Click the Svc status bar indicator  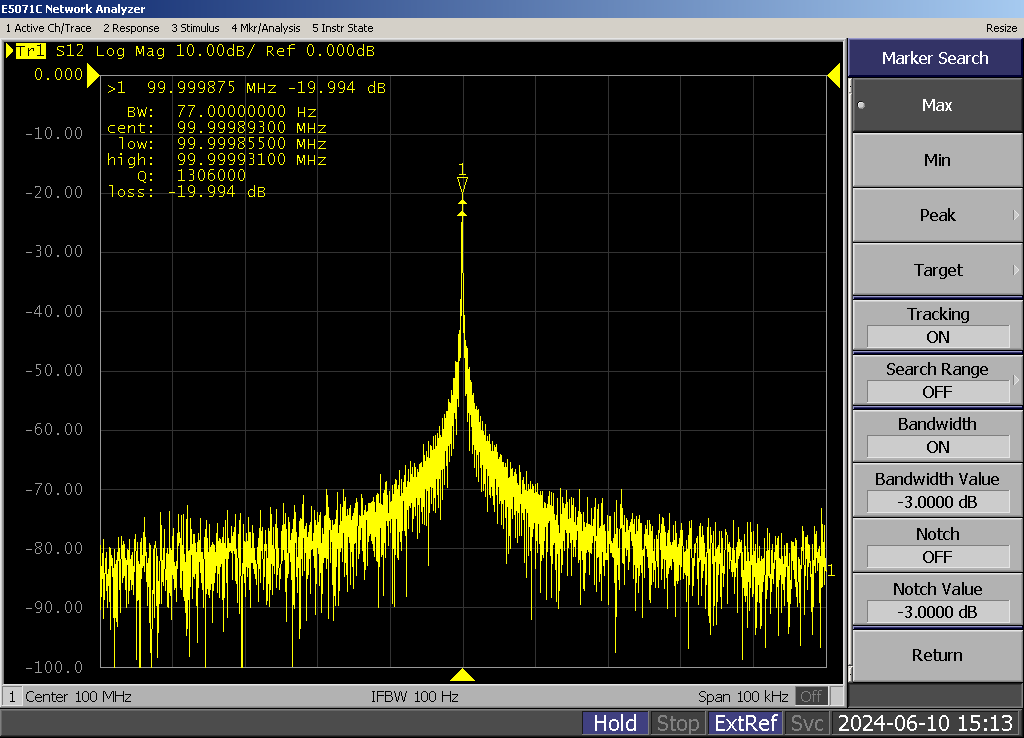806,723
